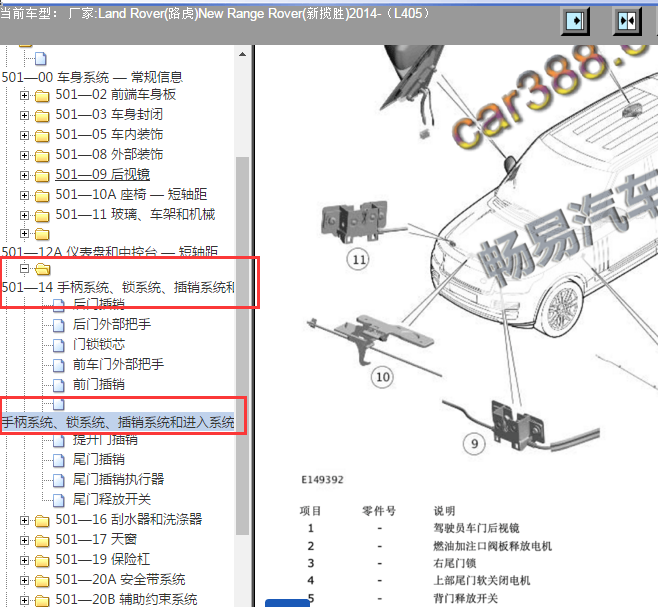Click the folder icon beside 501—03

tap(42, 116)
